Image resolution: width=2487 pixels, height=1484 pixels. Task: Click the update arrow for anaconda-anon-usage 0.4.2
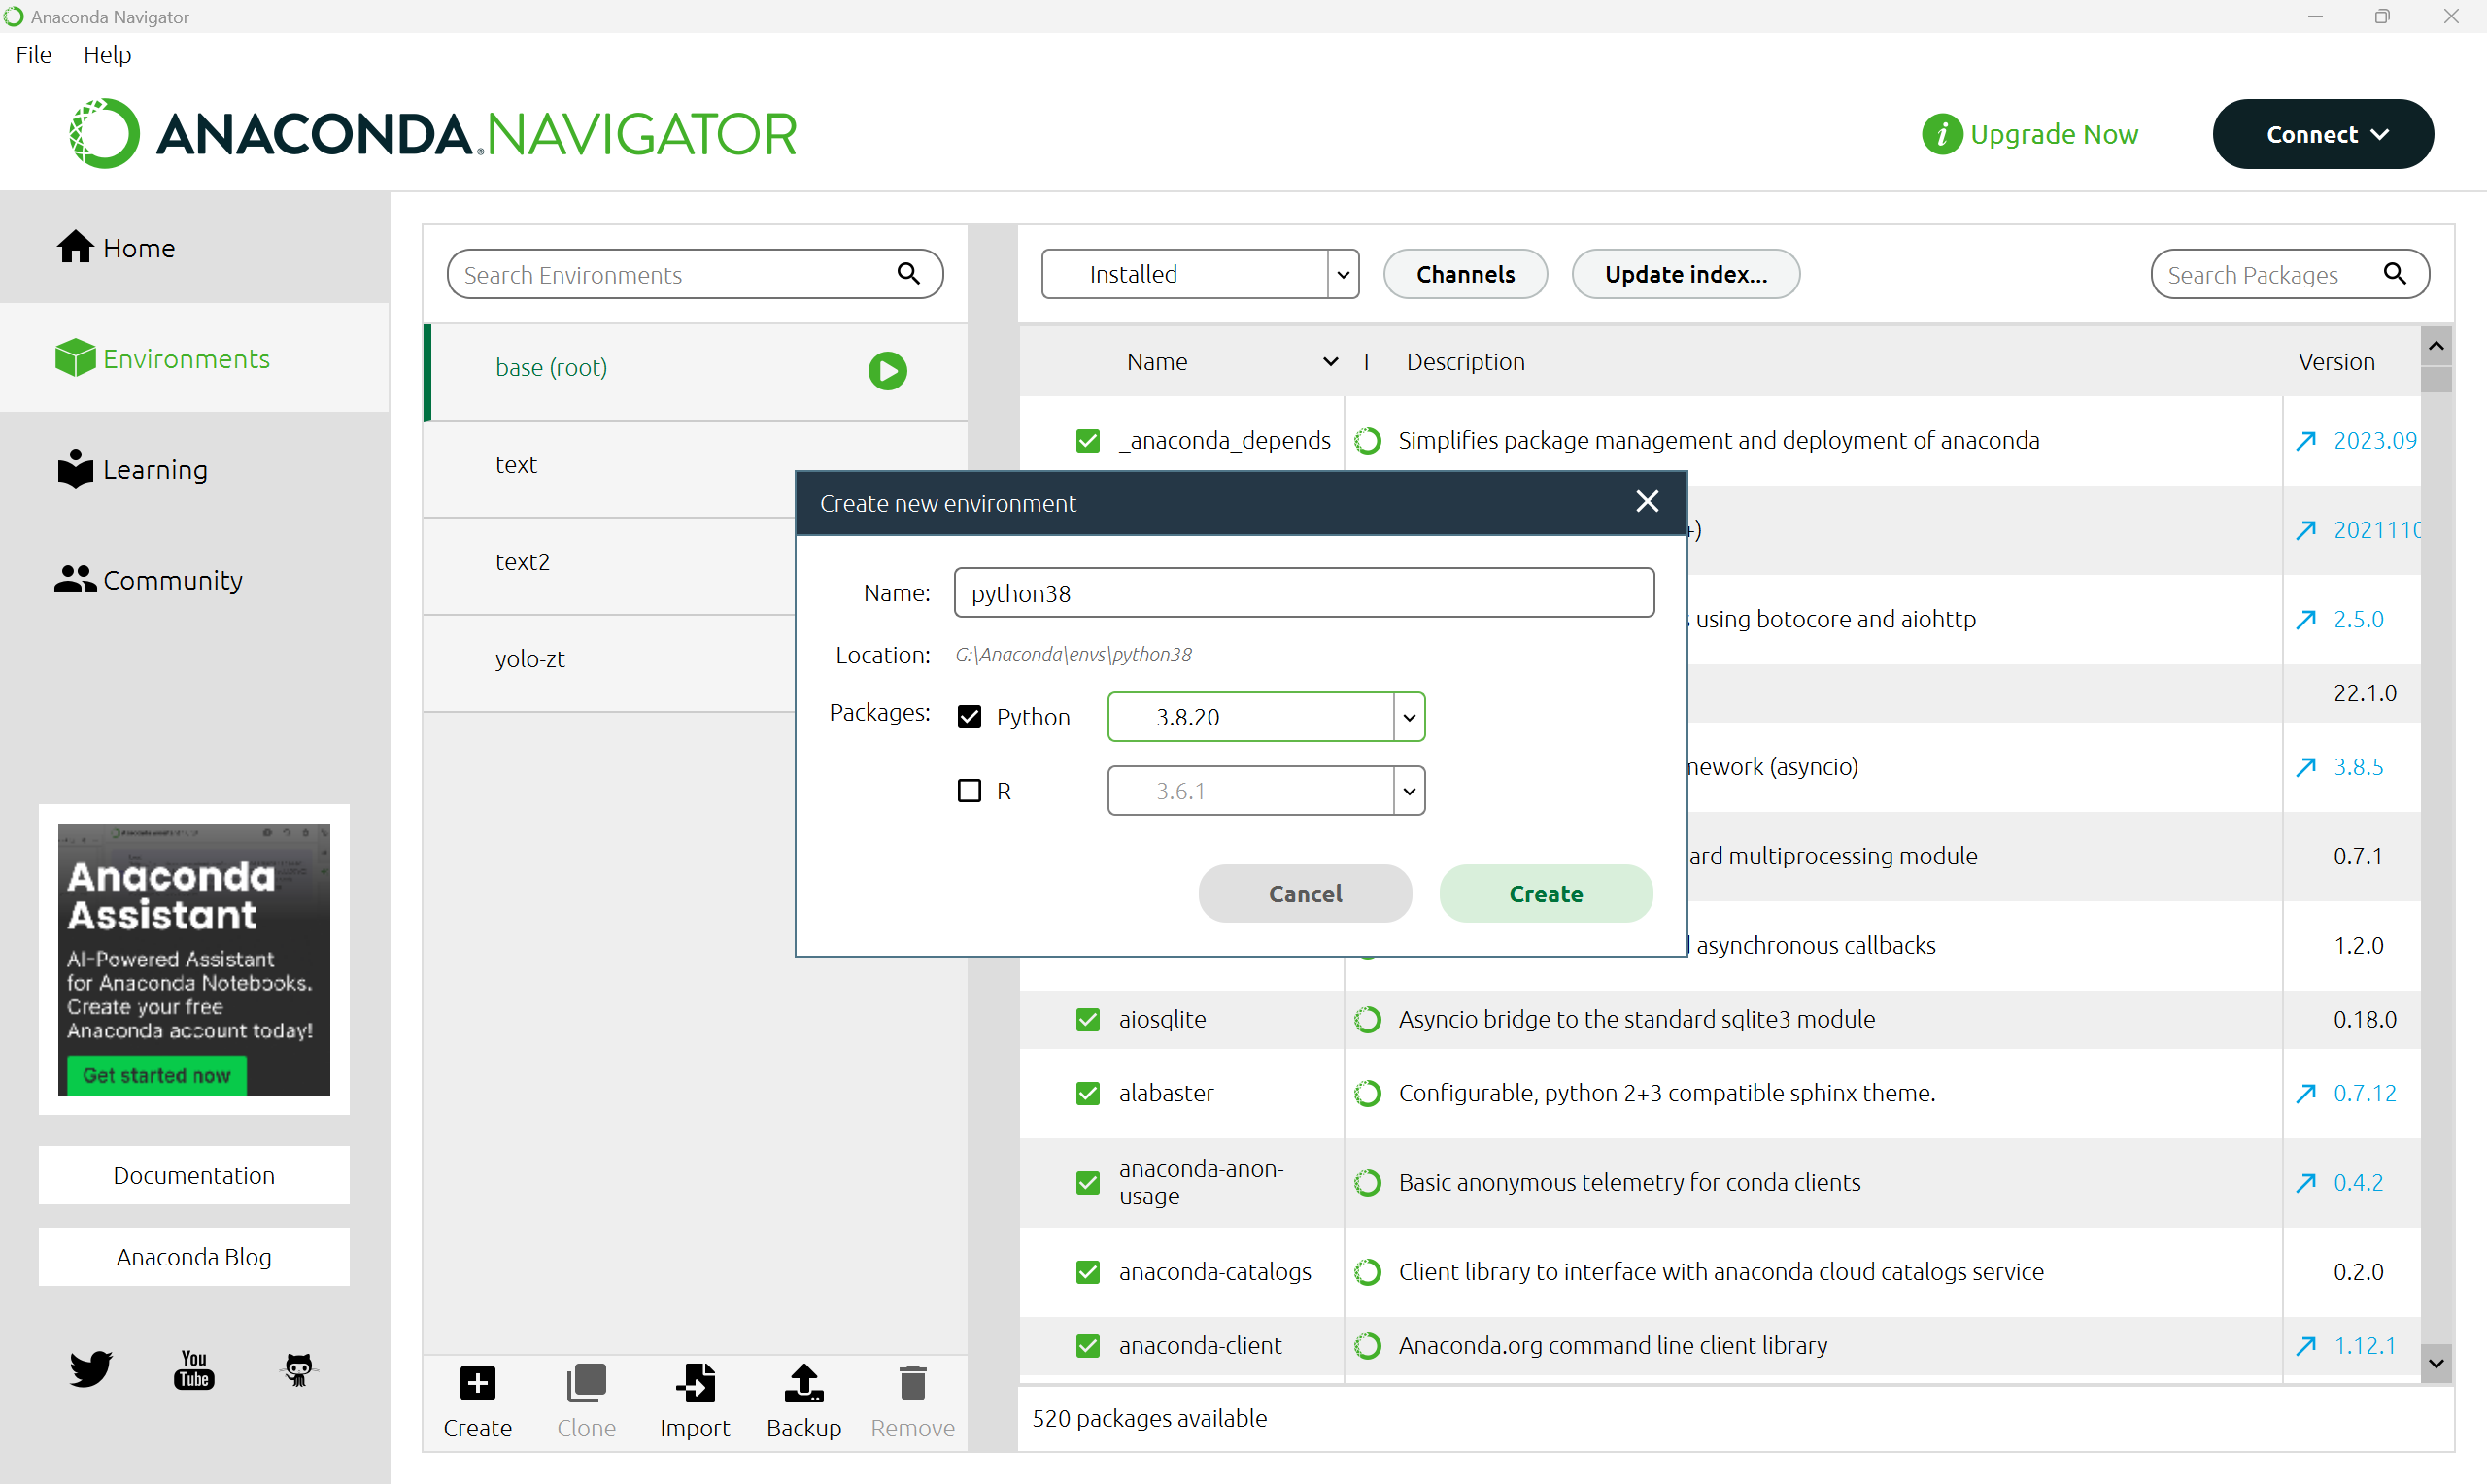click(2306, 1182)
